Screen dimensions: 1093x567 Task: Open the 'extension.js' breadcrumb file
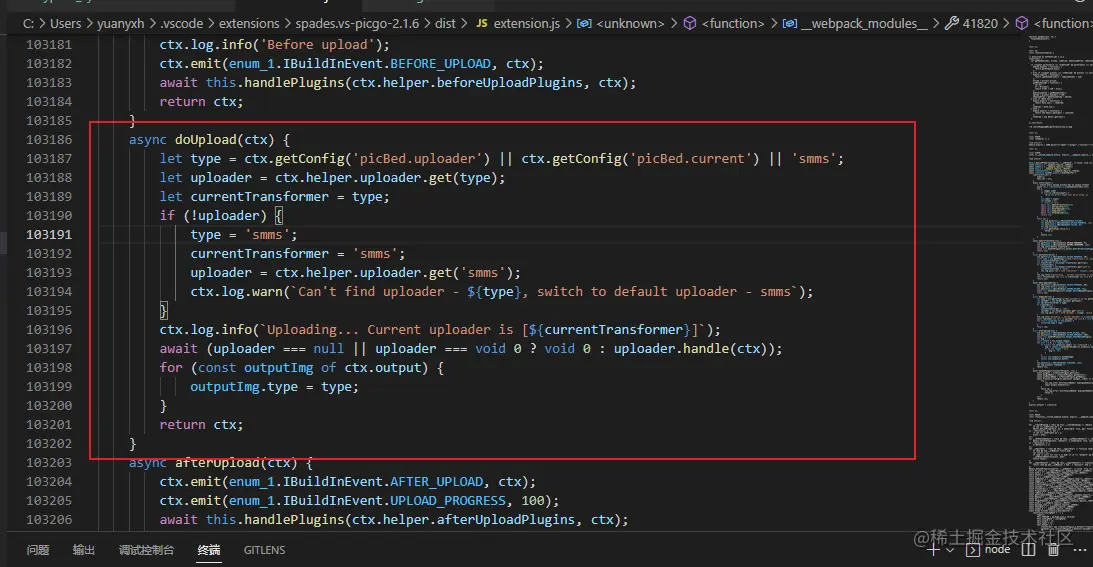click(x=526, y=23)
